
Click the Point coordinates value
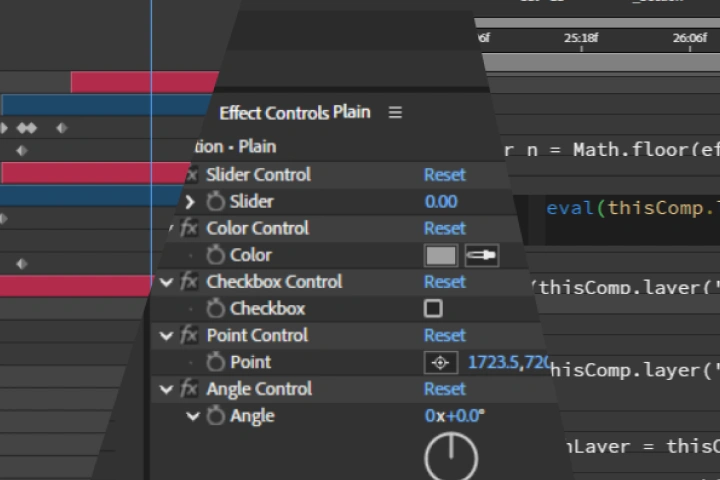coord(509,362)
